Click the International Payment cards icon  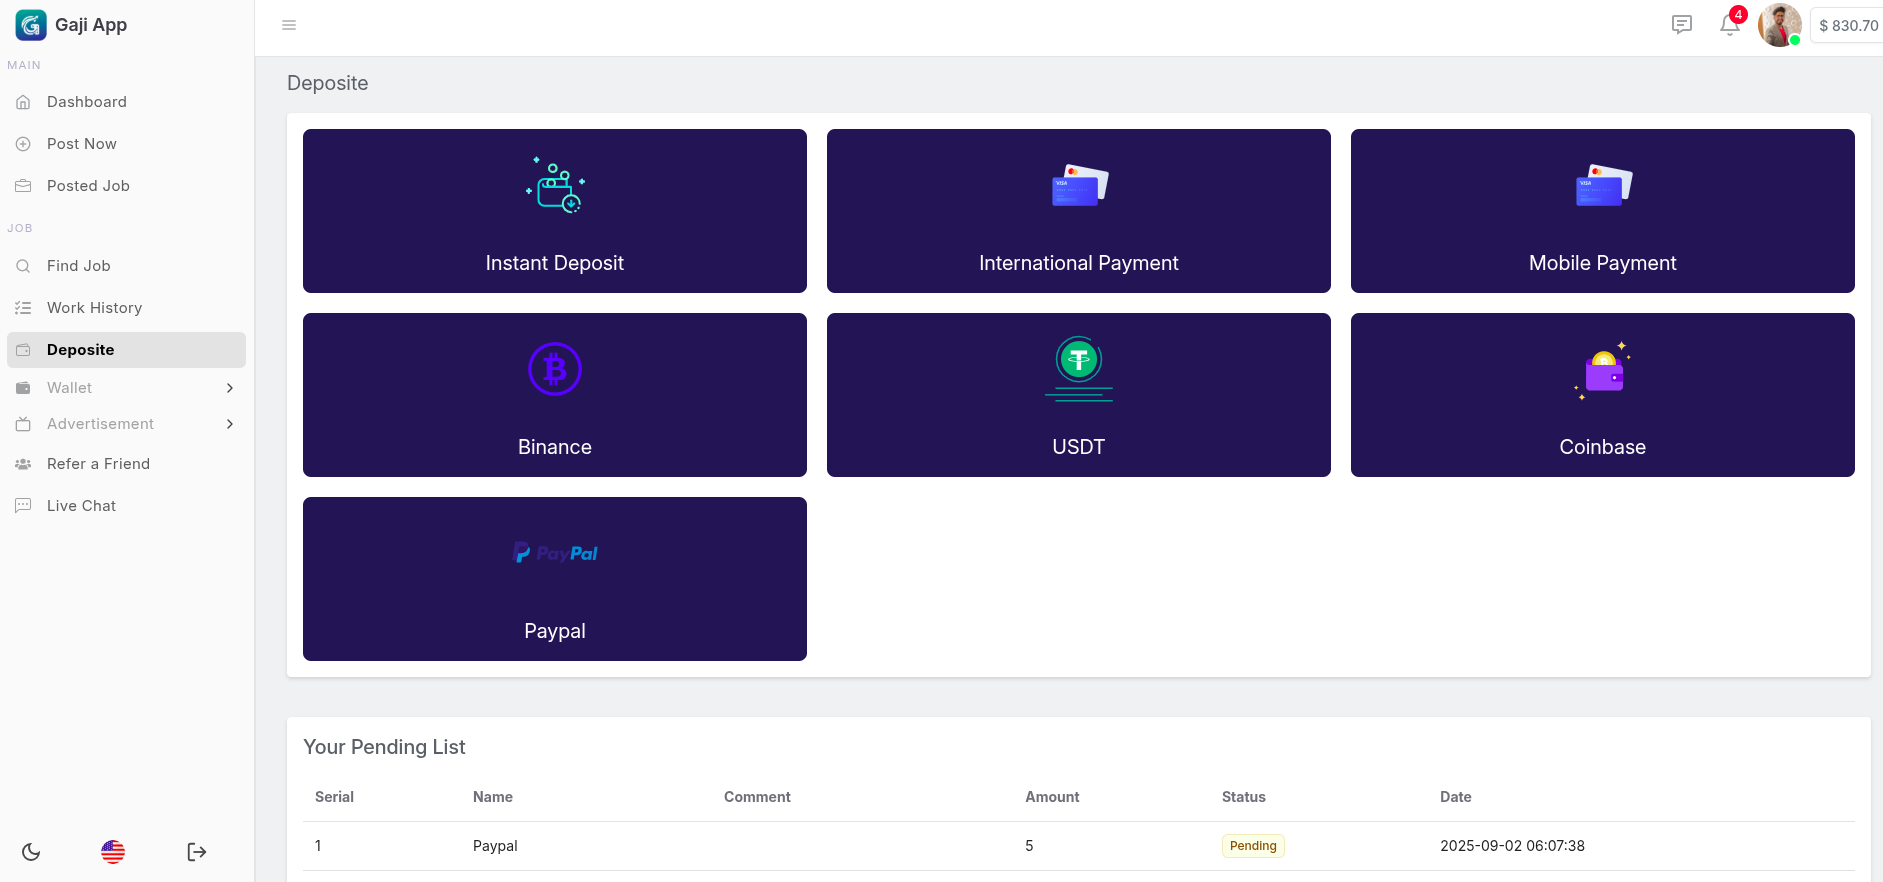point(1080,185)
